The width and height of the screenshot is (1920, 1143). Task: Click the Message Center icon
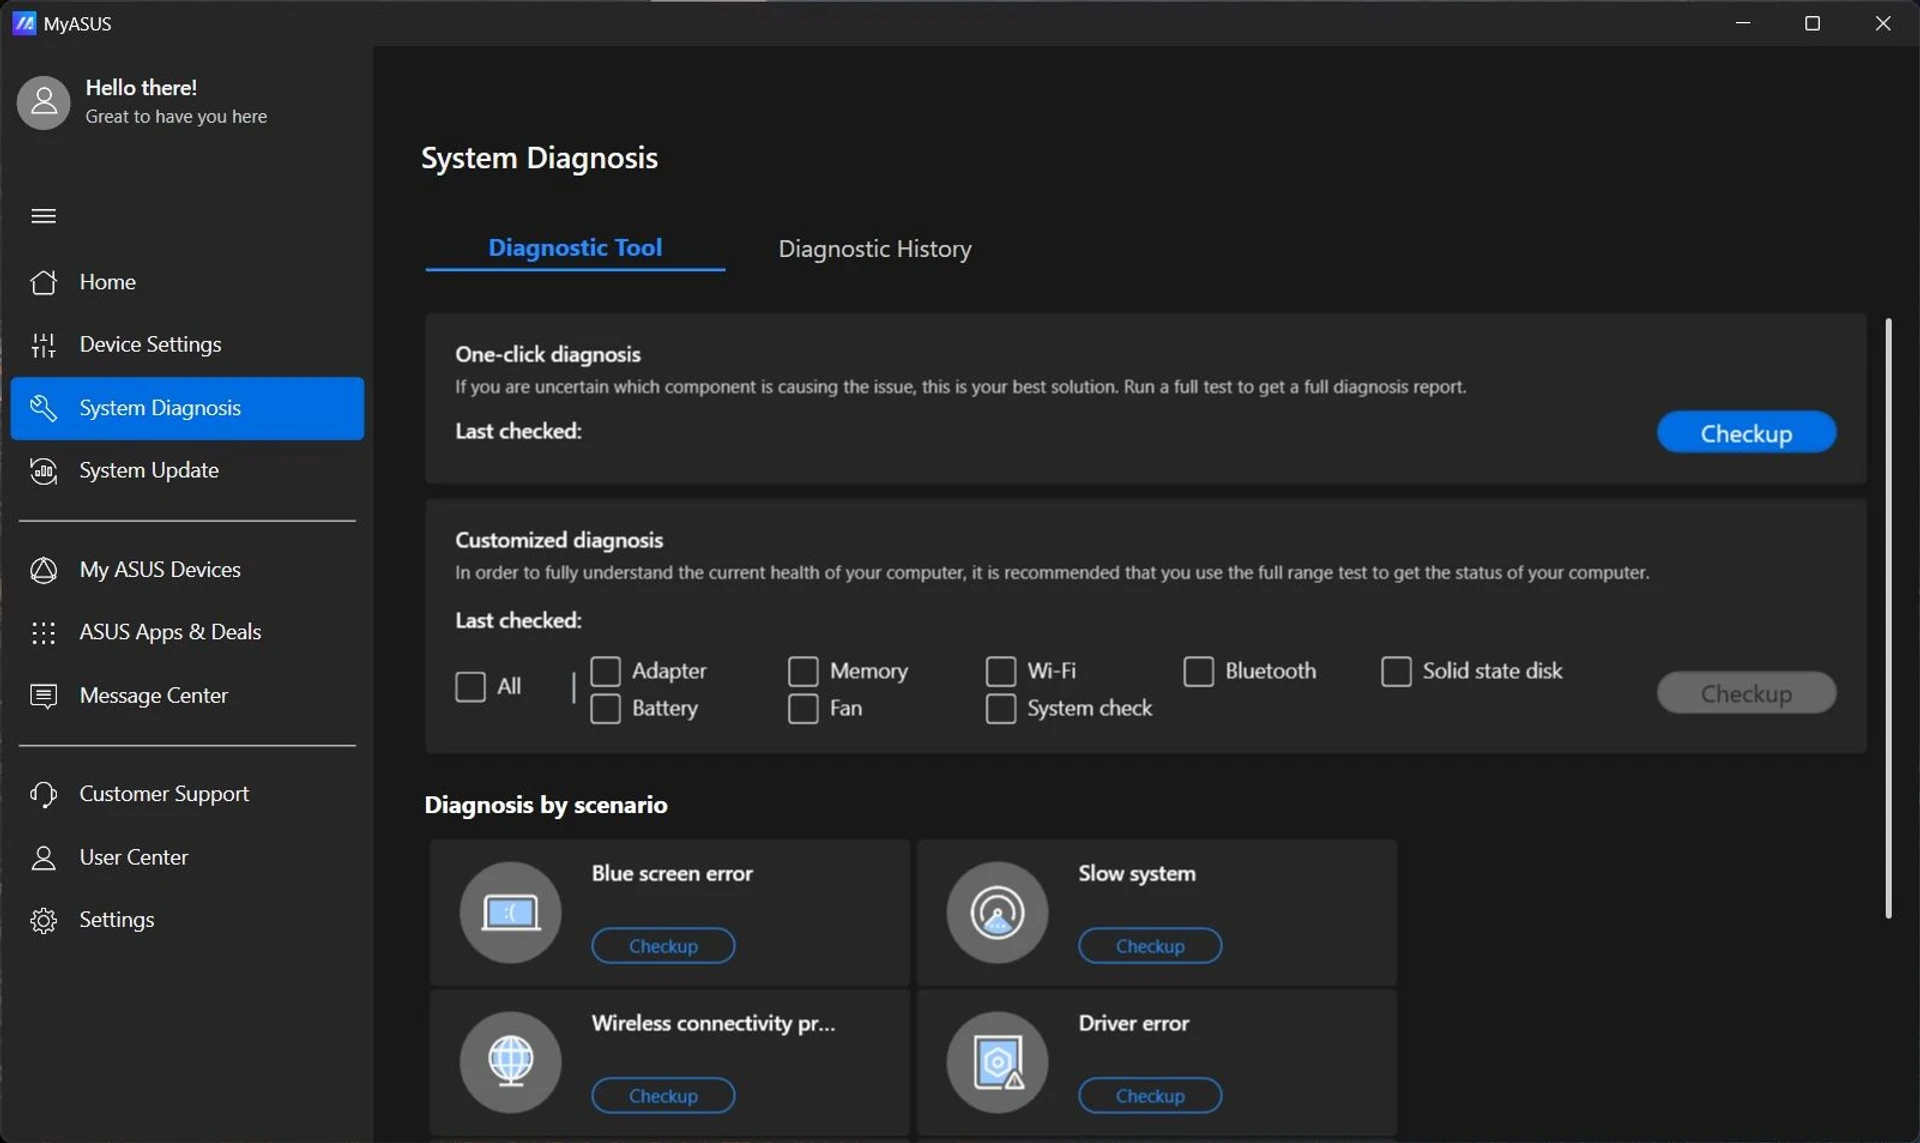pos(43,695)
